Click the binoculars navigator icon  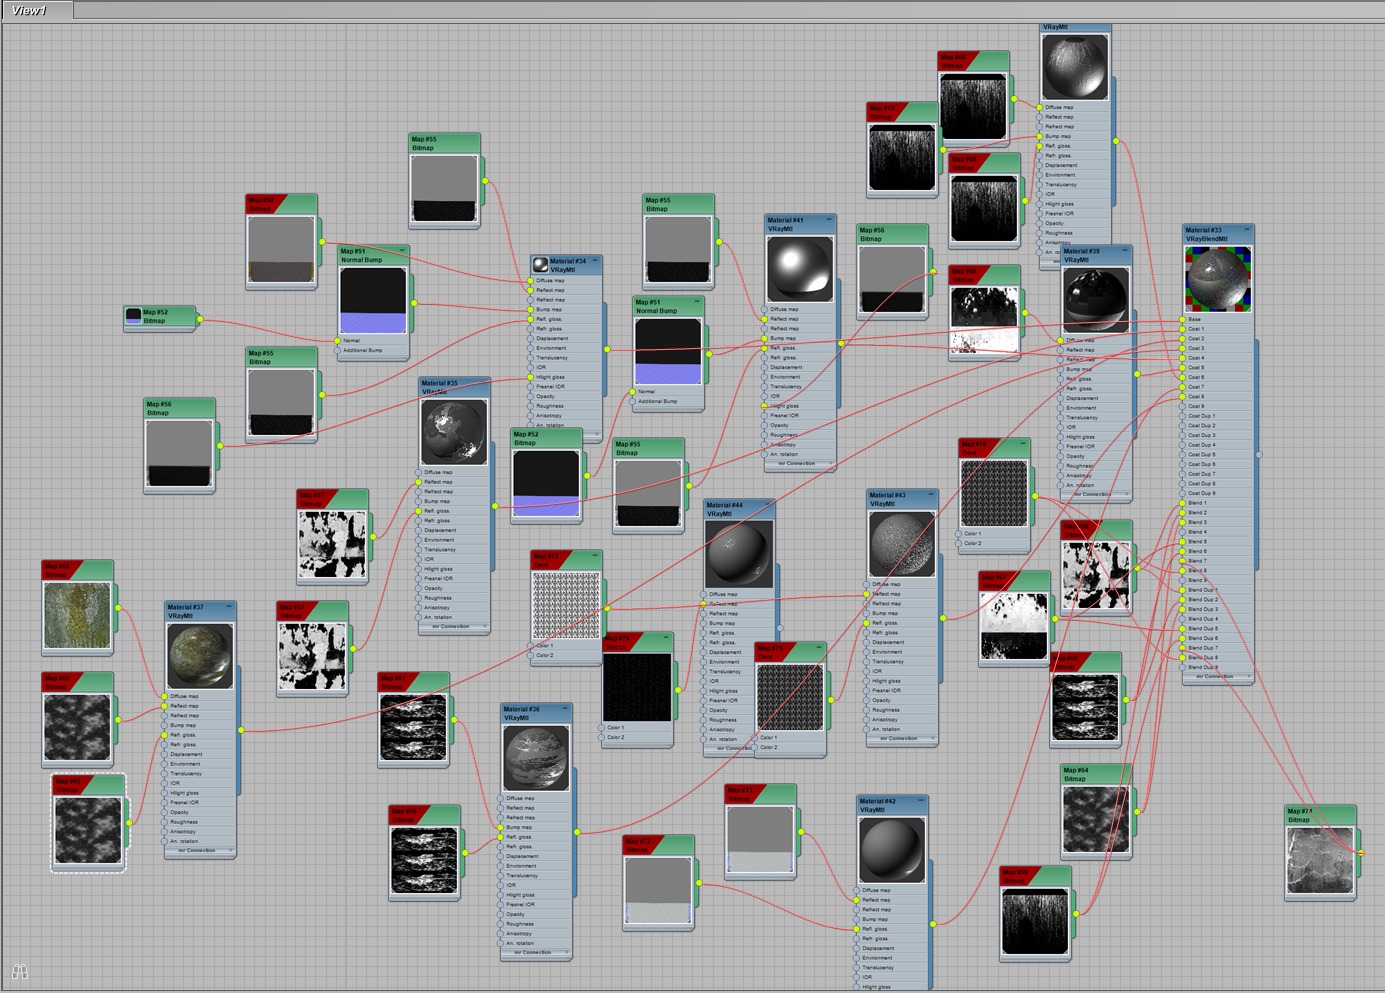tap(19, 971)
